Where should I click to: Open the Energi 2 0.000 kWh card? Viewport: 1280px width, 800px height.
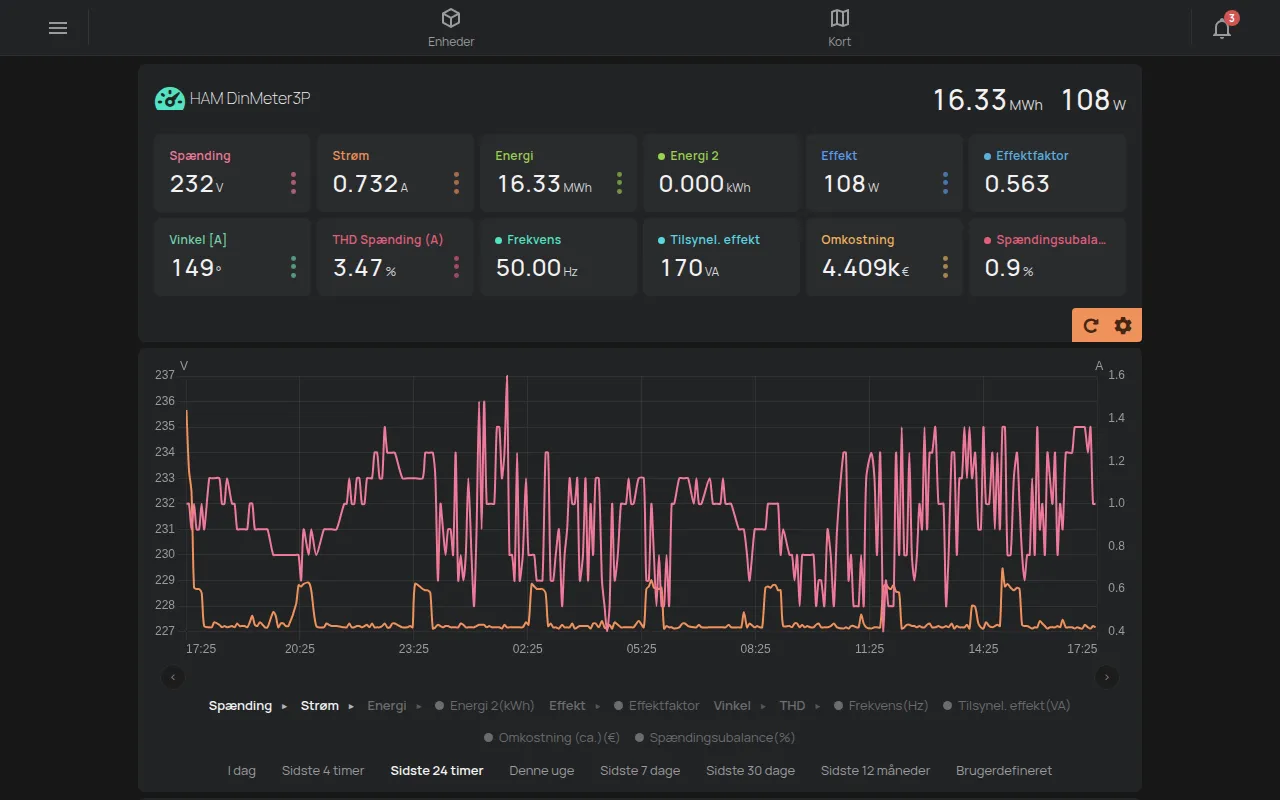click(721, 173)
